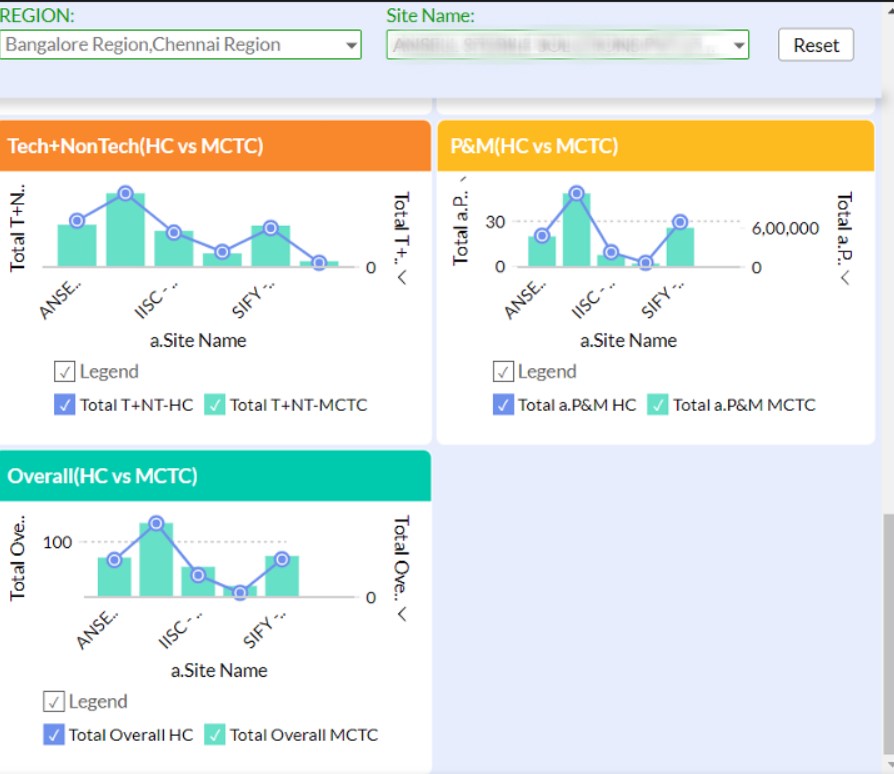Open the Site Name dropdown

point(567,45)
